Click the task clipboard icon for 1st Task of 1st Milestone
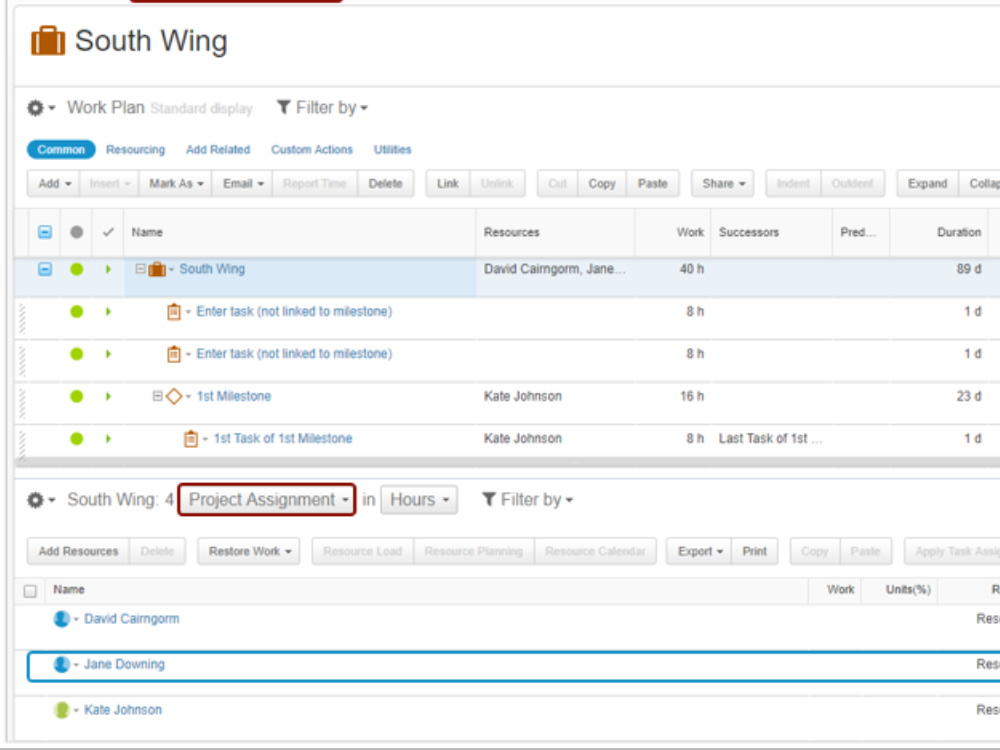 coord(191,439)
